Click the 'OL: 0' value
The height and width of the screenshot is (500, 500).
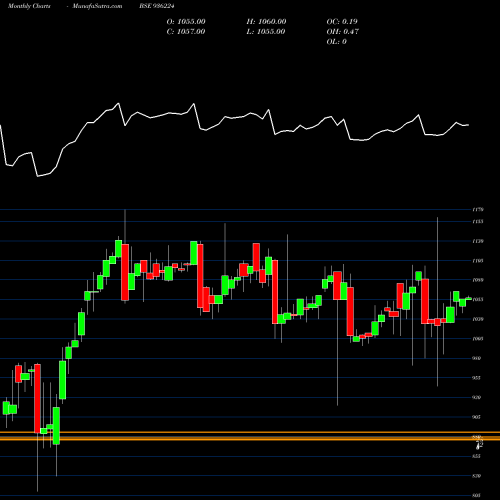(337, 42)
